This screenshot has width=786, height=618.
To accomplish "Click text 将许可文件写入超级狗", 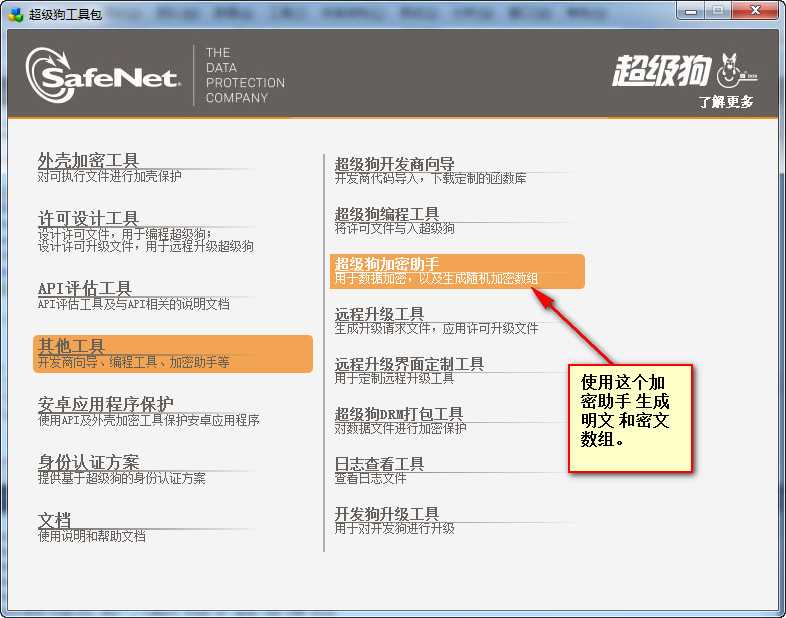I will pyautogui.click(x=395, y=229).
